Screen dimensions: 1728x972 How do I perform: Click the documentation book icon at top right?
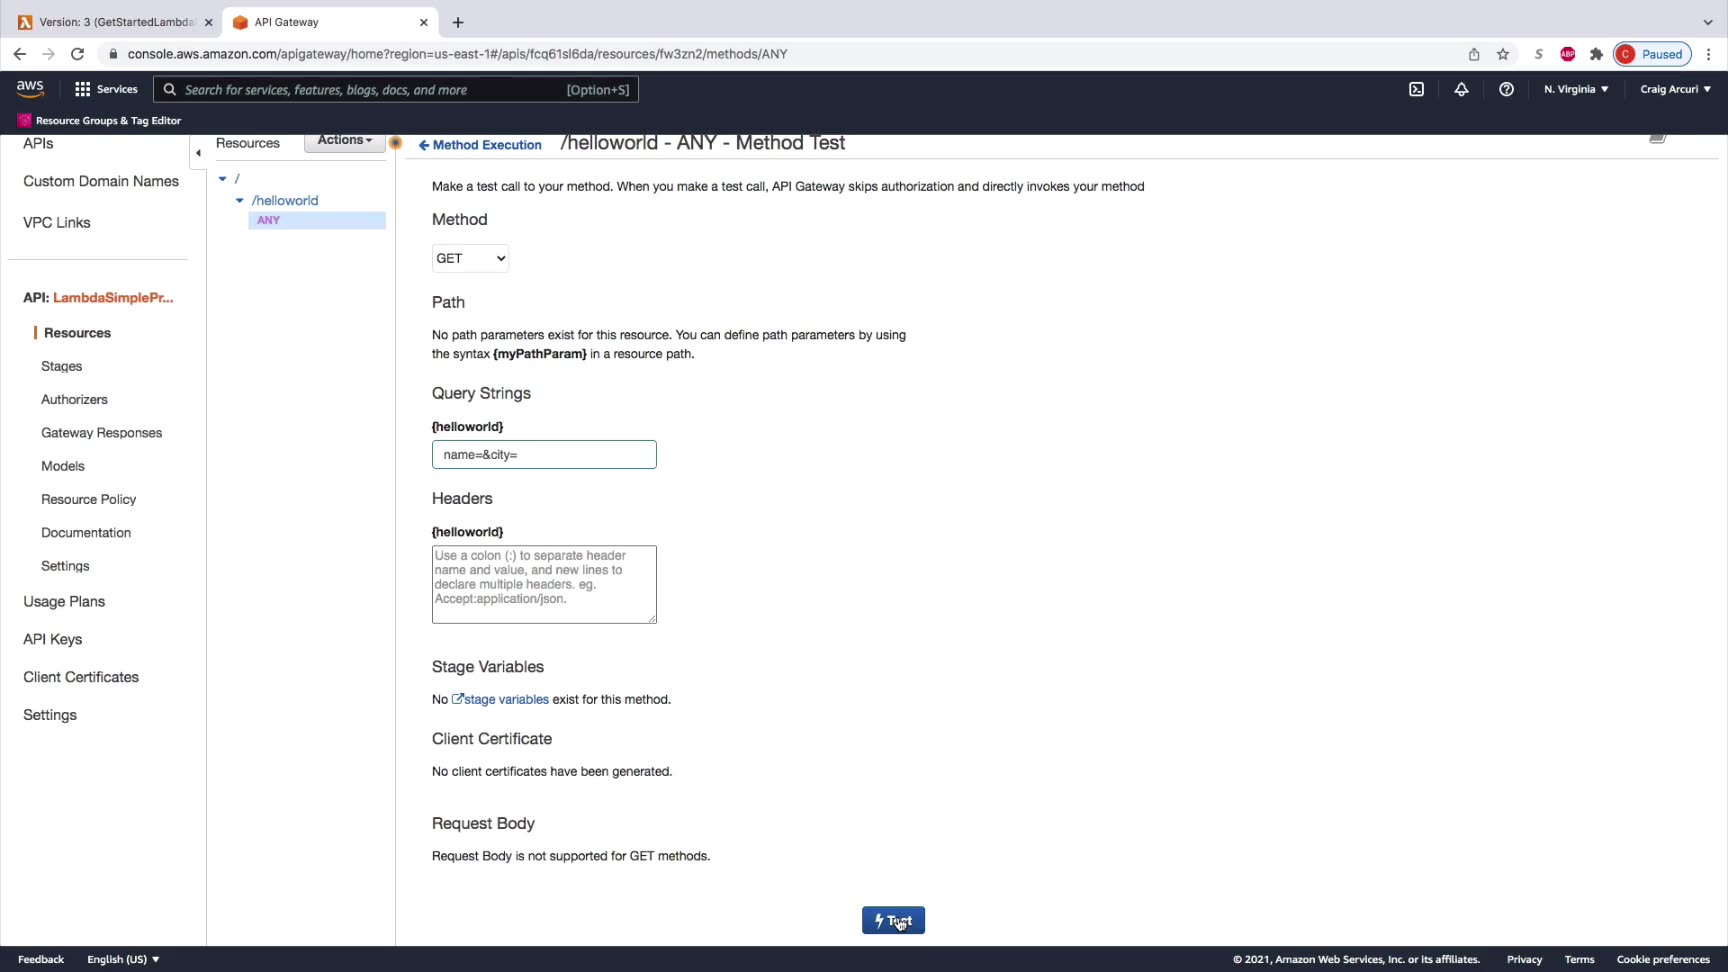1657,138
